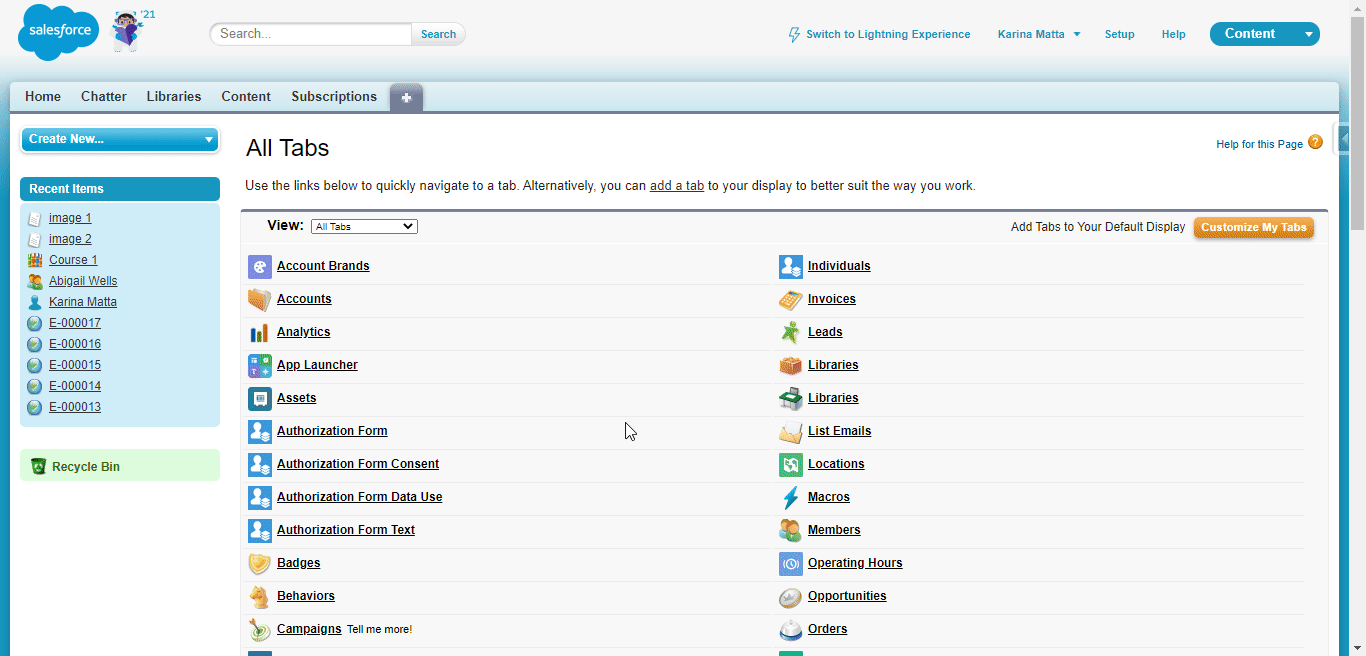This screenshot has height=656, width=1366.
Task: Click the Salesforce cloud logo
Action: point(58,32)
